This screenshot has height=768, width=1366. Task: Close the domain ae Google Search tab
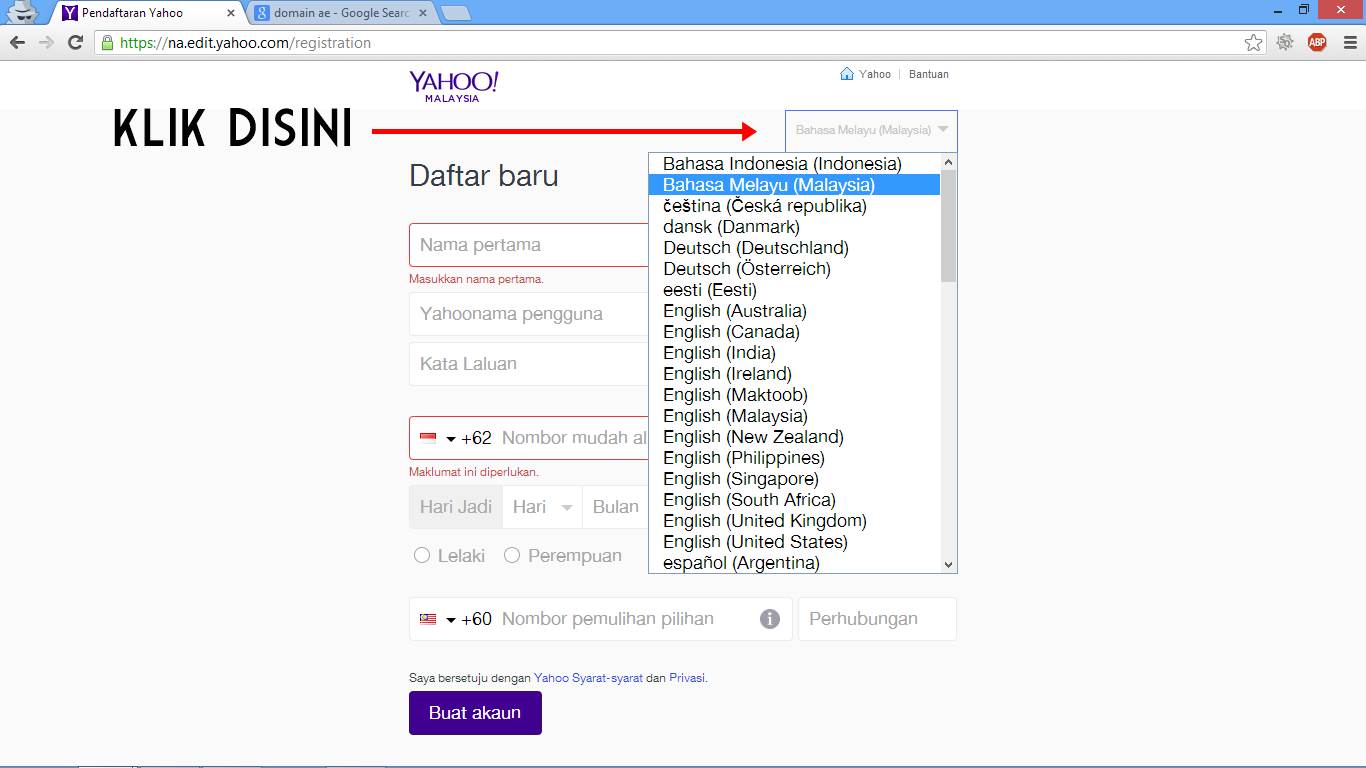click(423, 13)
